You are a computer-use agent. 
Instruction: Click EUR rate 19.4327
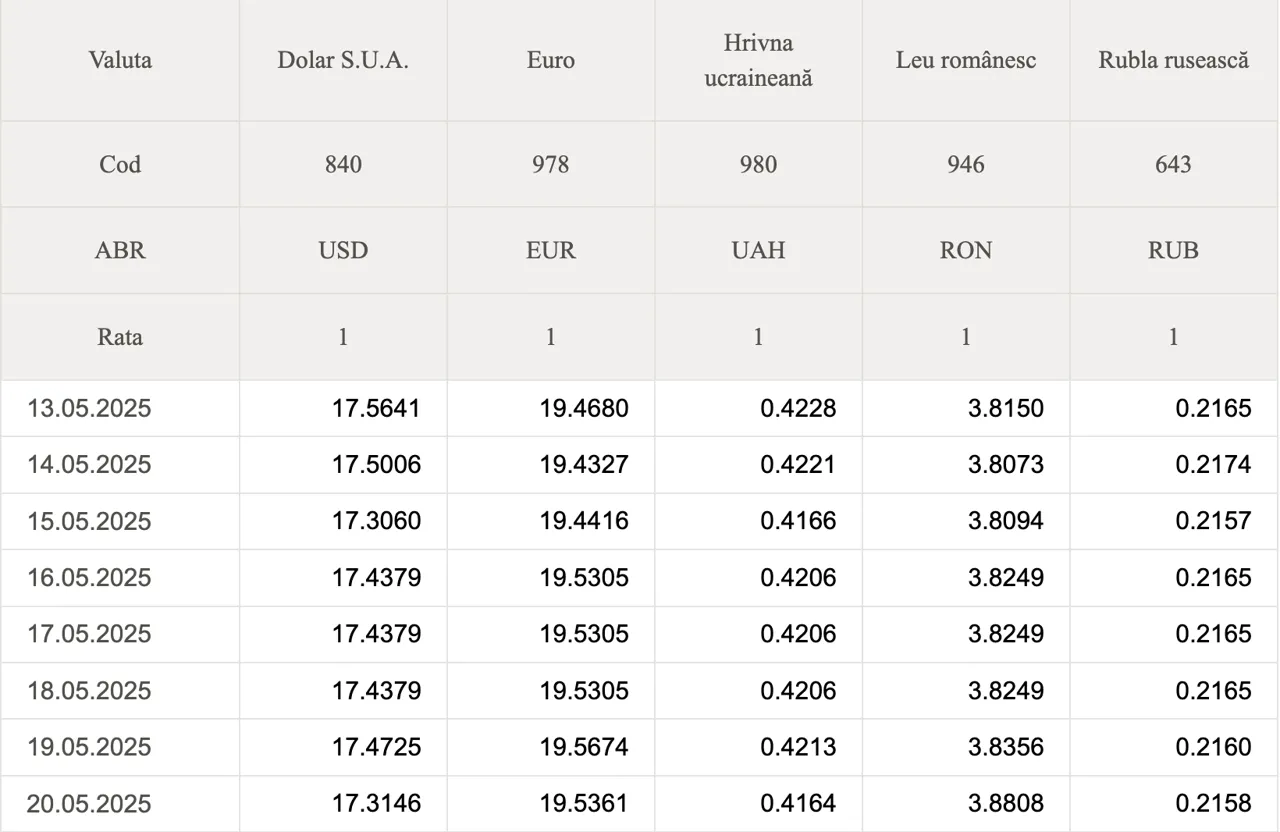click(x=584, y=465)
